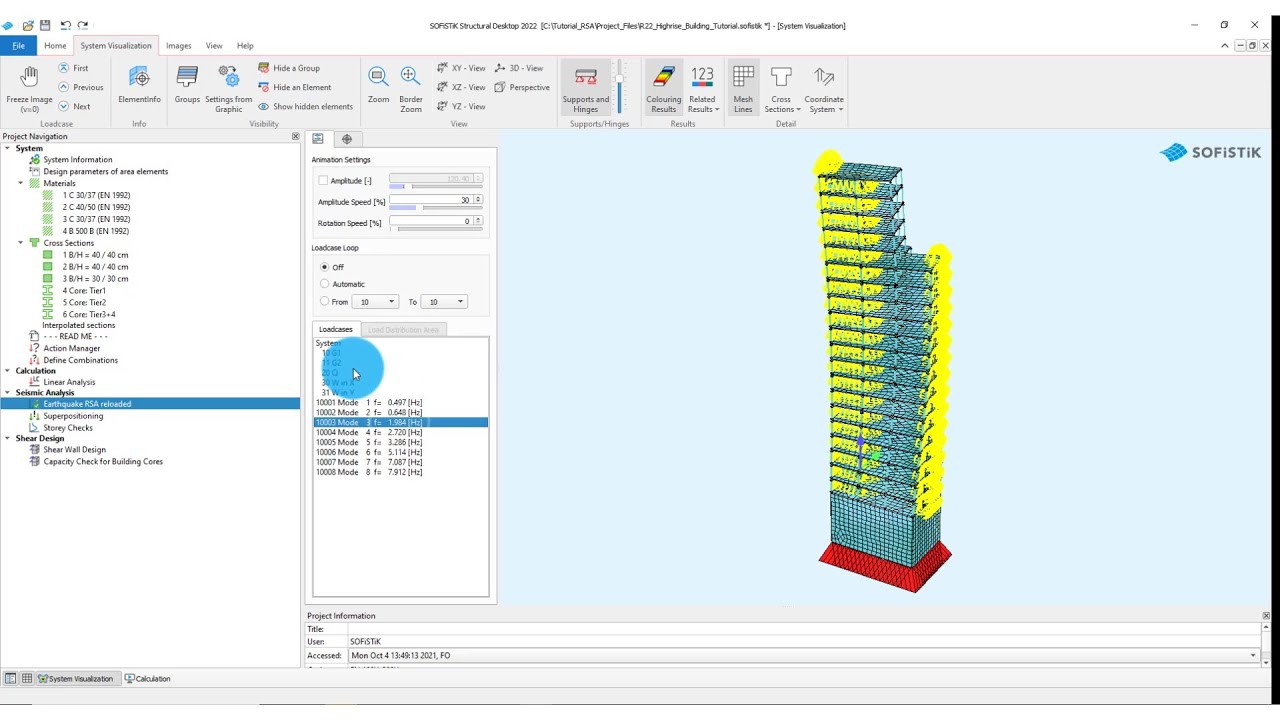Toggle Perspective view
The image size is (1280, 720).
pyautogui.click(x=522, y=87)
